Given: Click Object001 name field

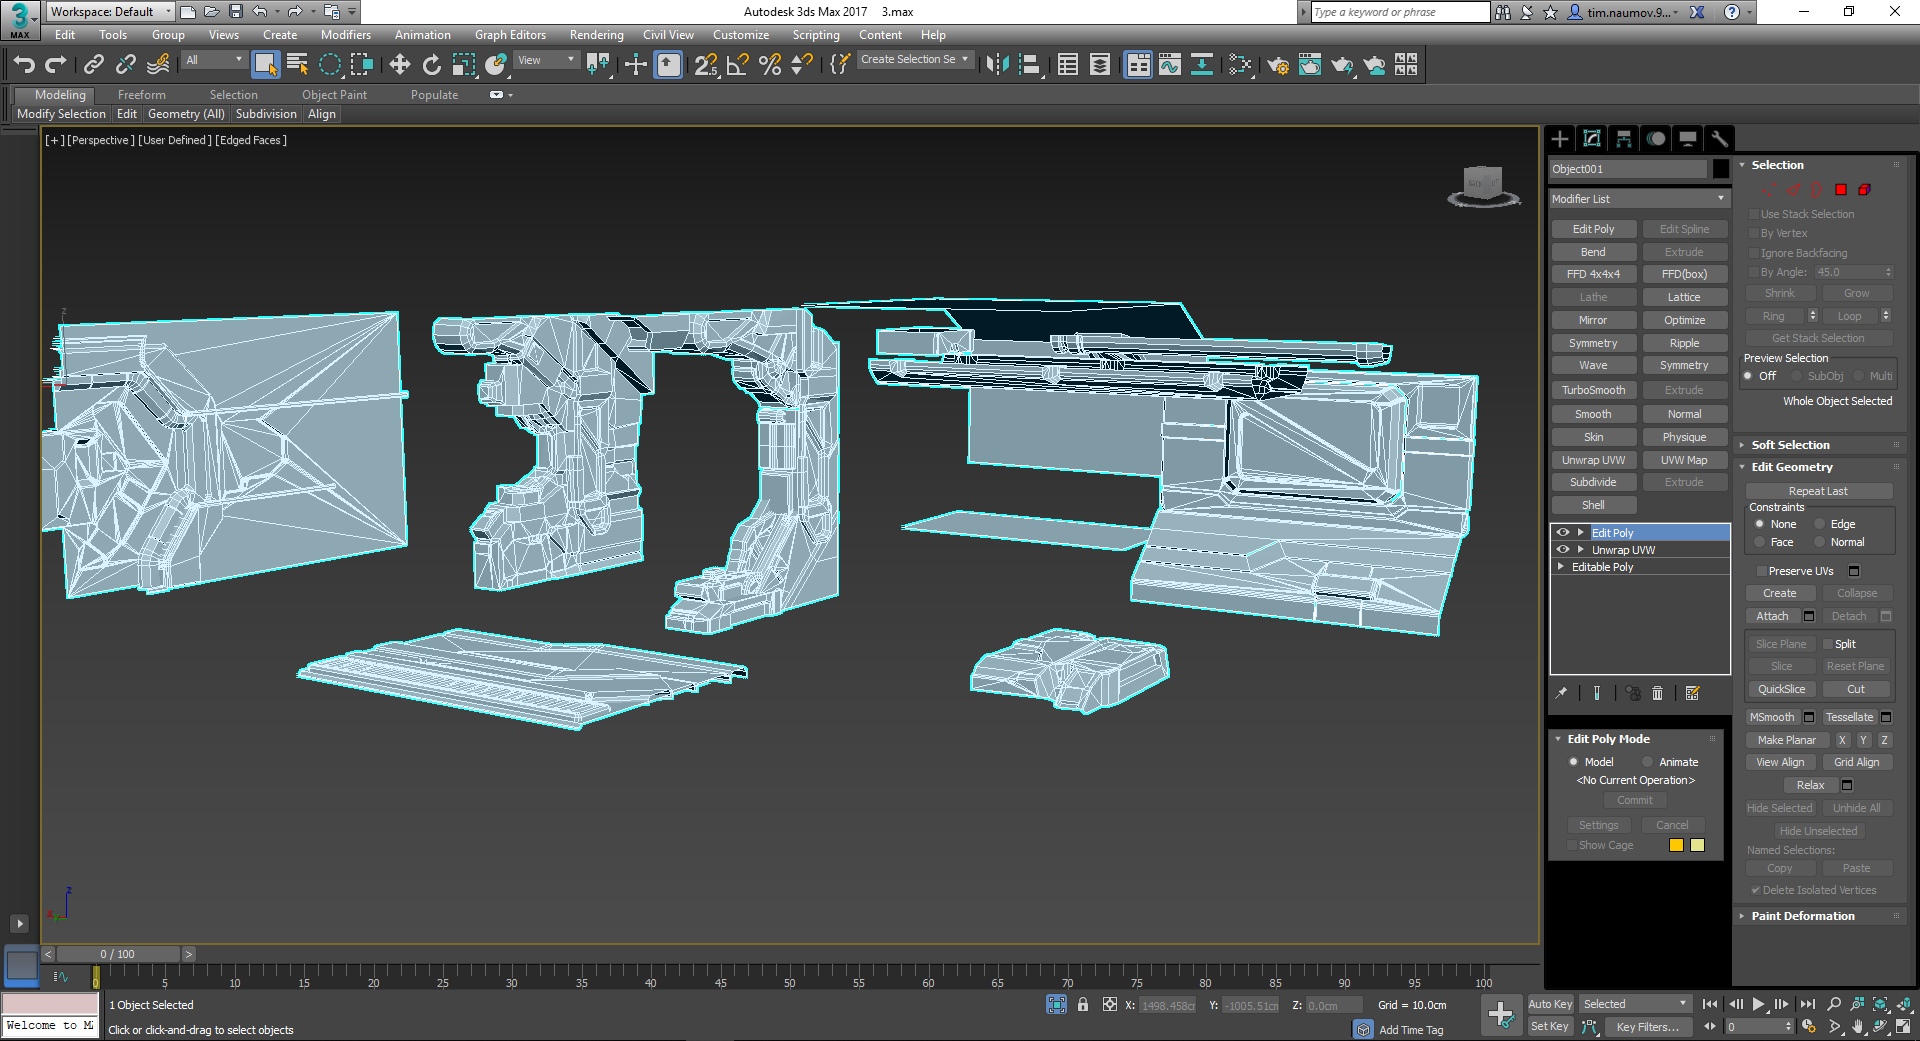Looking at the screenshot, I should click(1628, 169).
